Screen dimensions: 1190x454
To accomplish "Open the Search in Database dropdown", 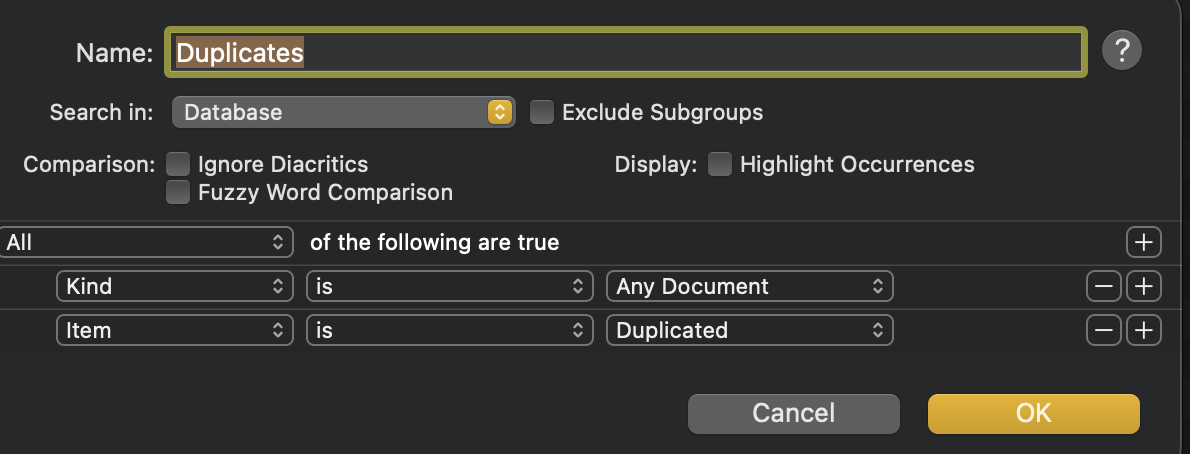I will pos(343,112).
